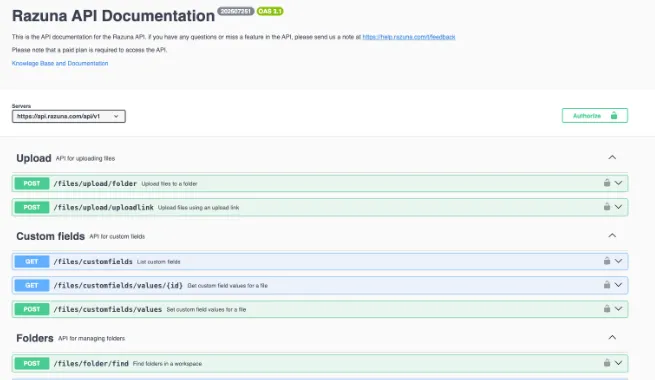The height and width of the screenshot is (380, 655).
Task: Click the /files/upload/uploadlink path text
Action: pyautogui.click(x=103, y=207)
